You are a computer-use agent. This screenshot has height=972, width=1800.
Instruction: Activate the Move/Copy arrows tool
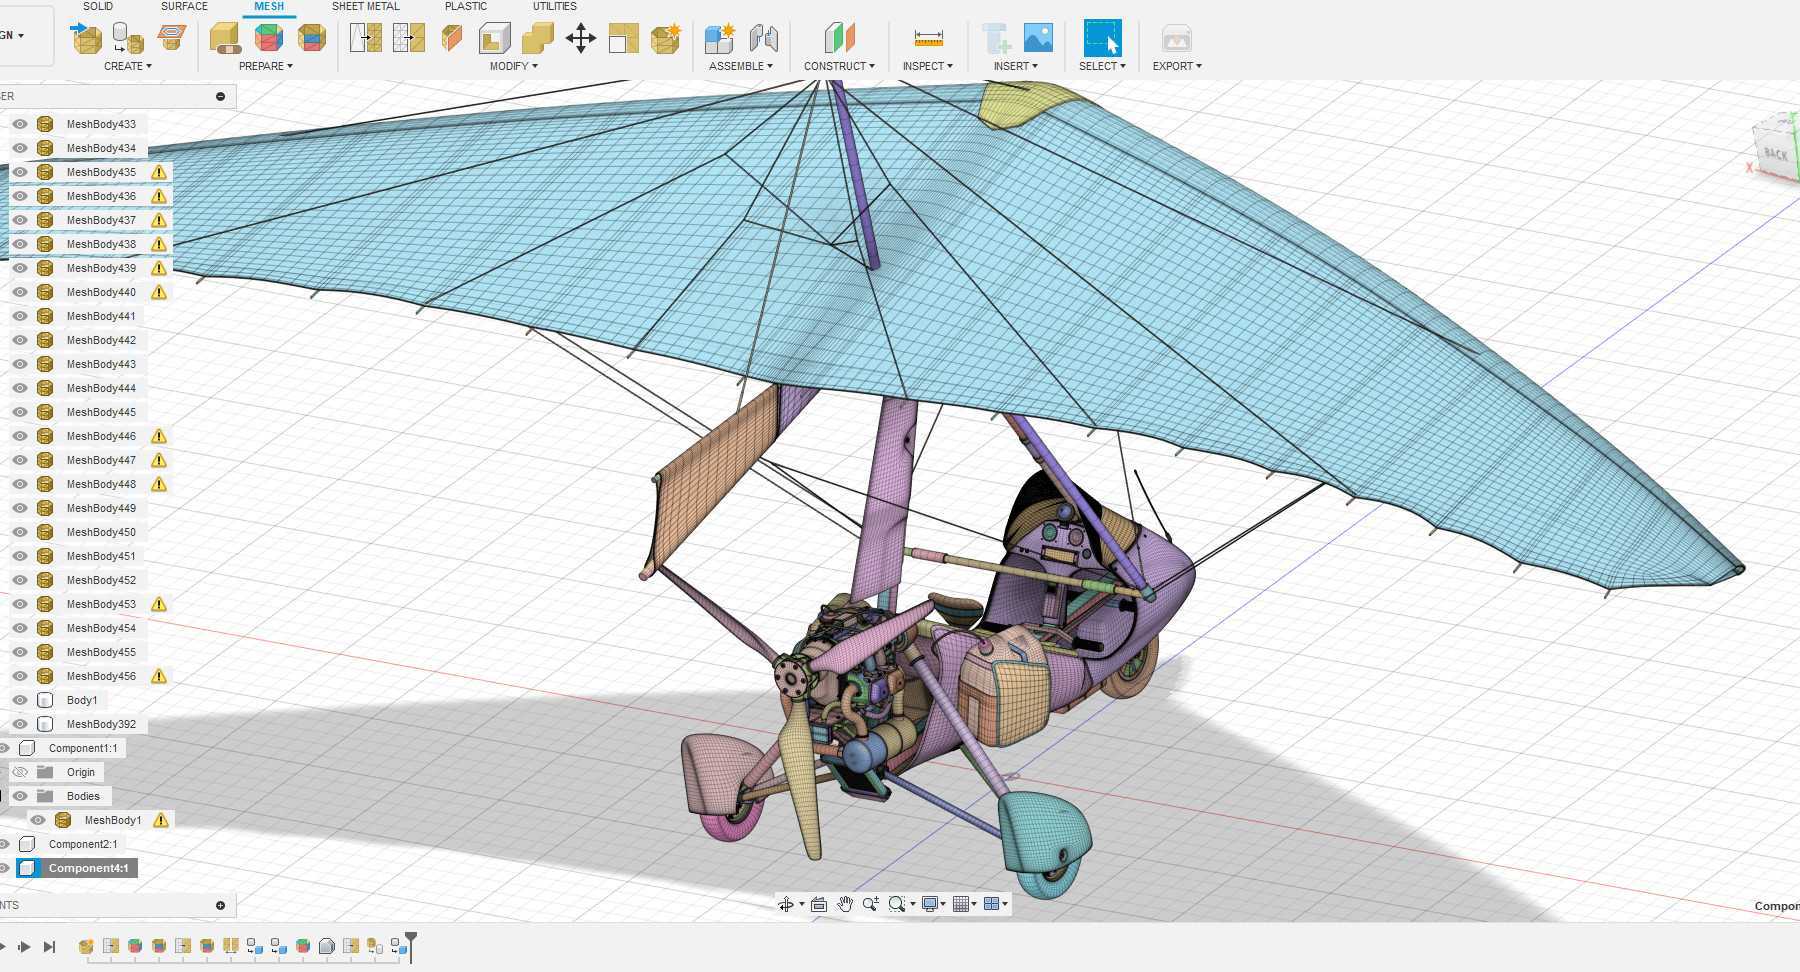coord(580,38)
